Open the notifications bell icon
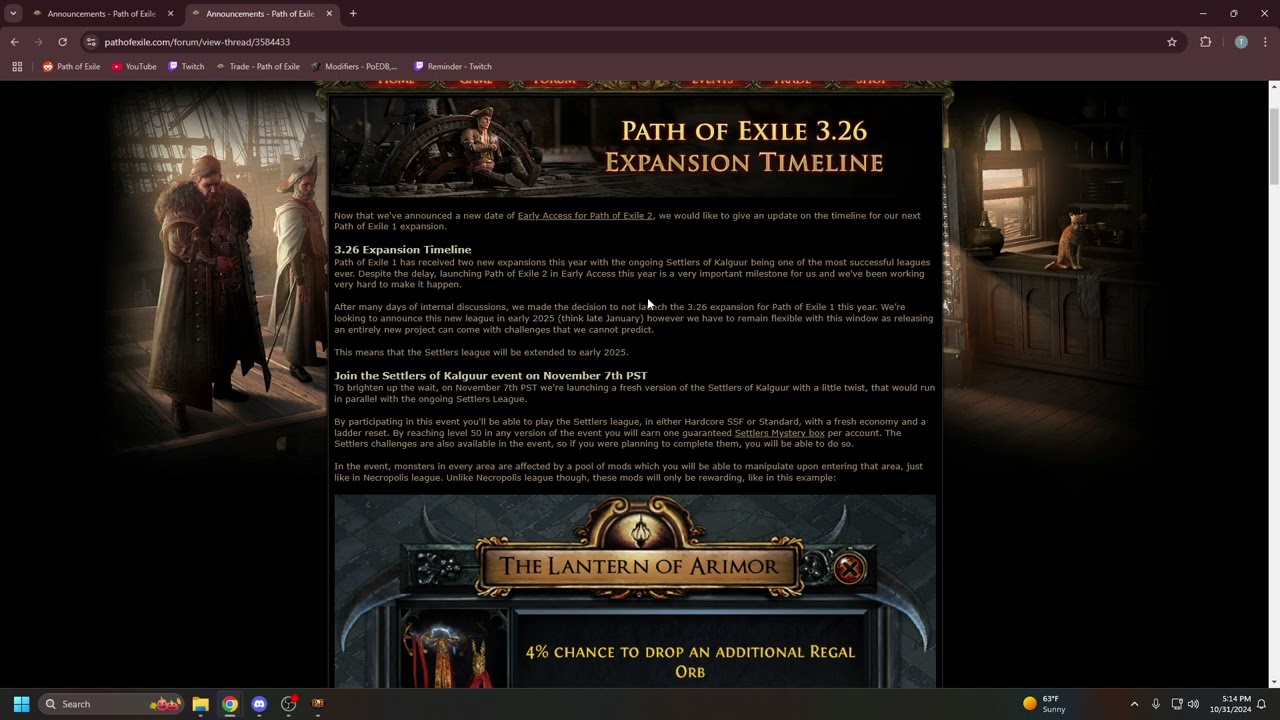Screen dimensions: 1280x720 (x=1262, y=704)
